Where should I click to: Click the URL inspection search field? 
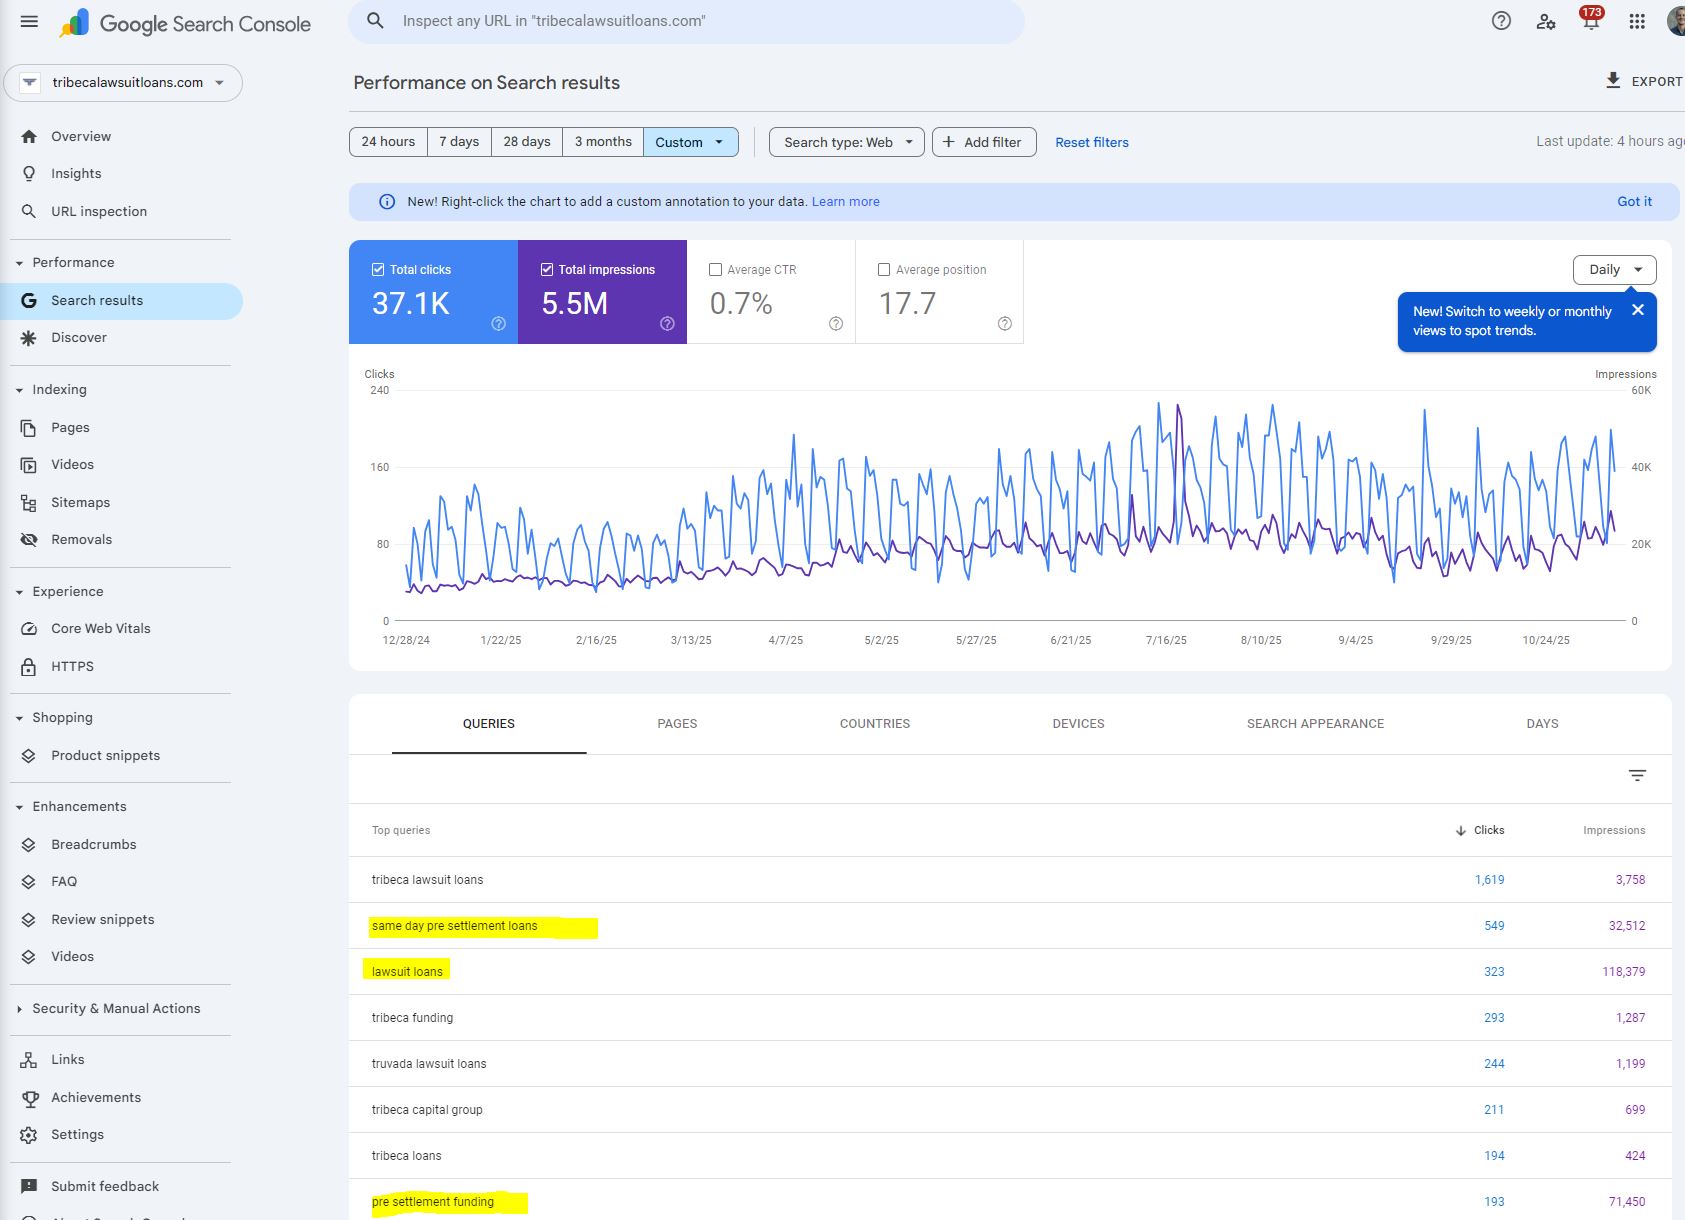[686, 21]
